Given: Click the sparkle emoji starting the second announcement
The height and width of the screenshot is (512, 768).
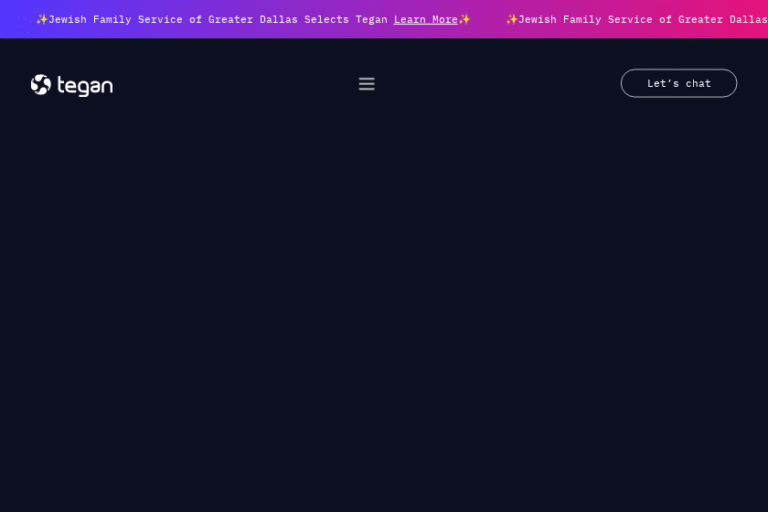Looking at the screenshot, I should 512,19.
